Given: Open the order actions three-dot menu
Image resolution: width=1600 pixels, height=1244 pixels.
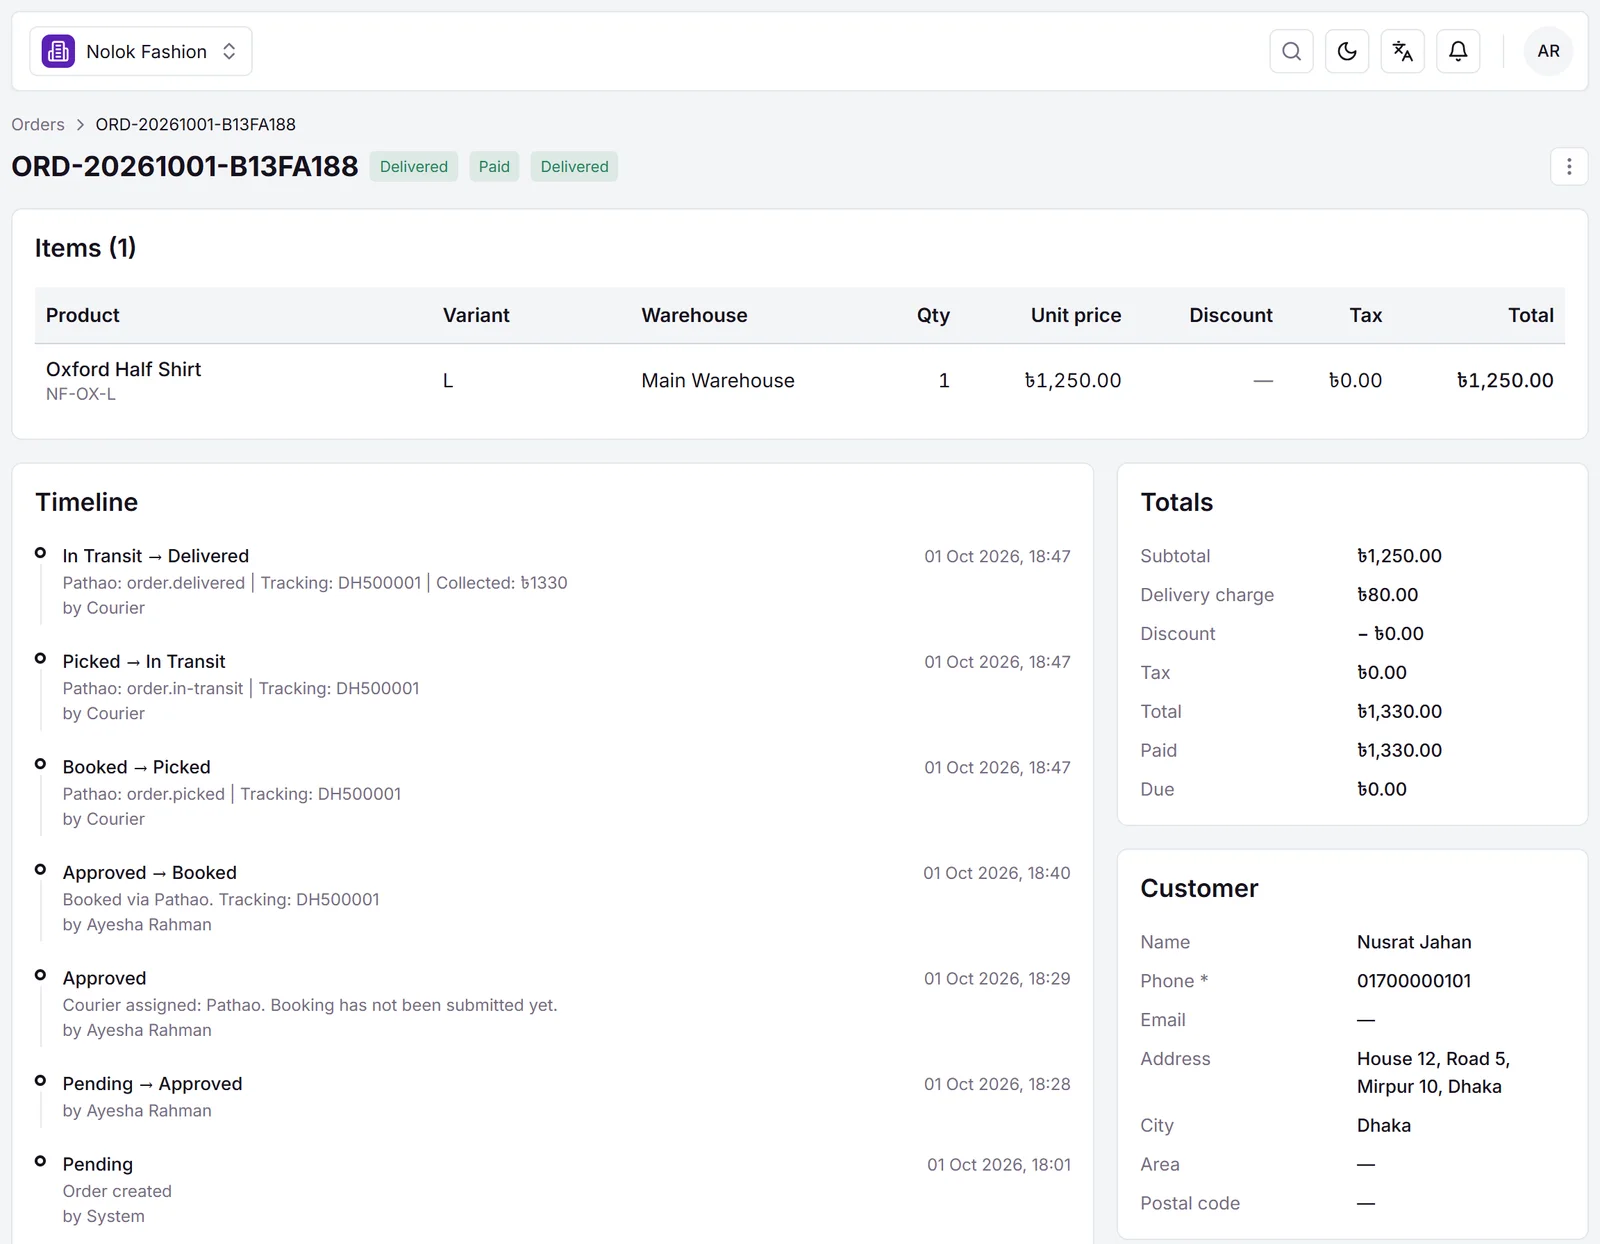Looking at the screenshot, I should coord(1569,166).
